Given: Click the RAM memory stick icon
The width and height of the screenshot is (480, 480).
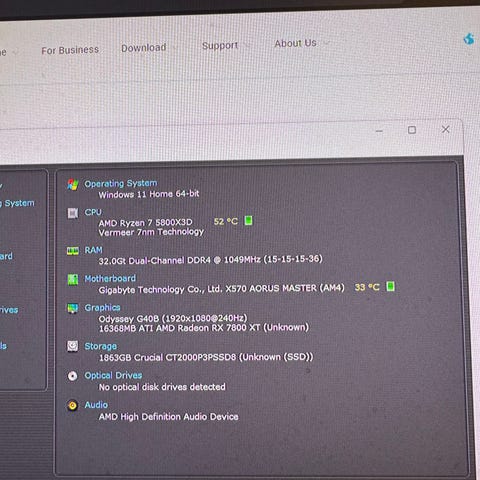Looking at the screenshot, I should click(73, 251).
